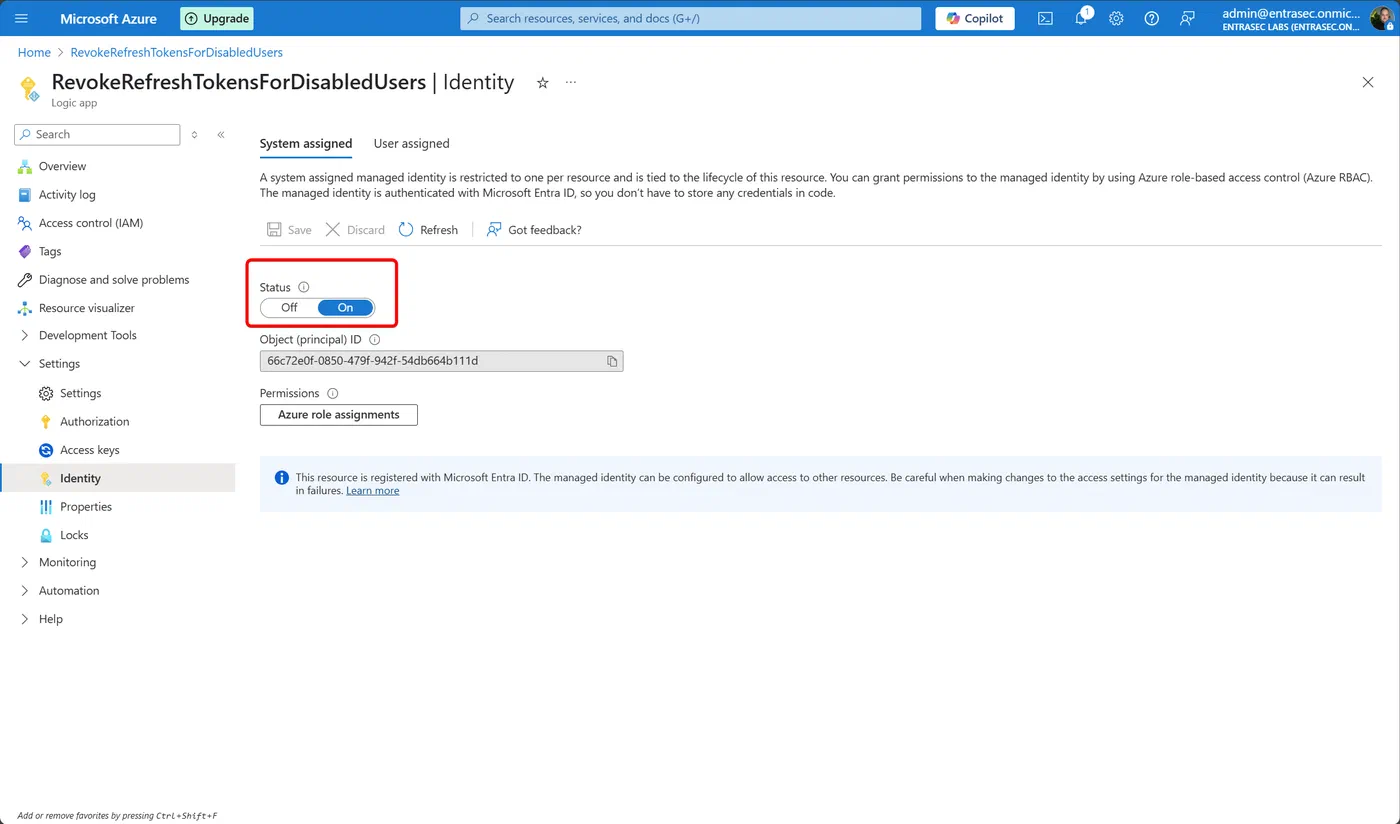Click the RevokeRefreshTokensForDisabledUsers breadcrumb link
Image resolution: width=1400 pixels, height=824 pixels.
pos(177,52)
